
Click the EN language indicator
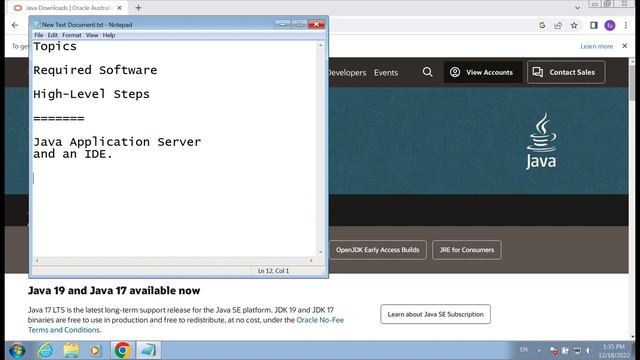pyautogui.click(x=524, y=350)
